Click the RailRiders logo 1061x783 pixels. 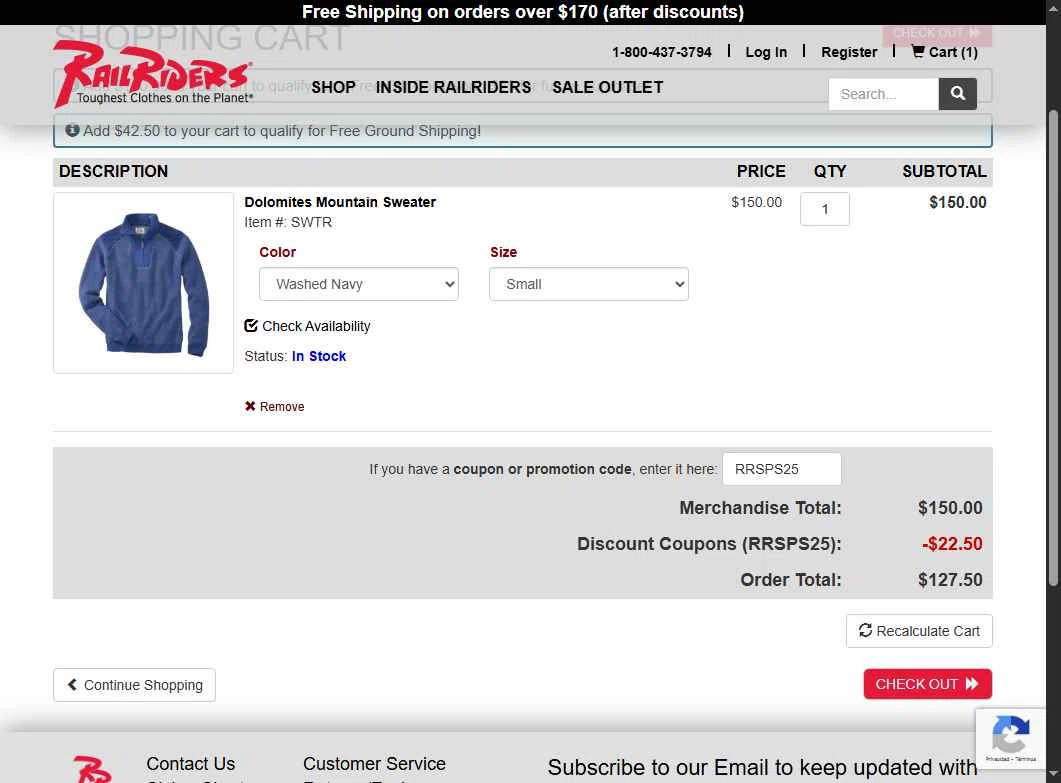coord(153,74)
